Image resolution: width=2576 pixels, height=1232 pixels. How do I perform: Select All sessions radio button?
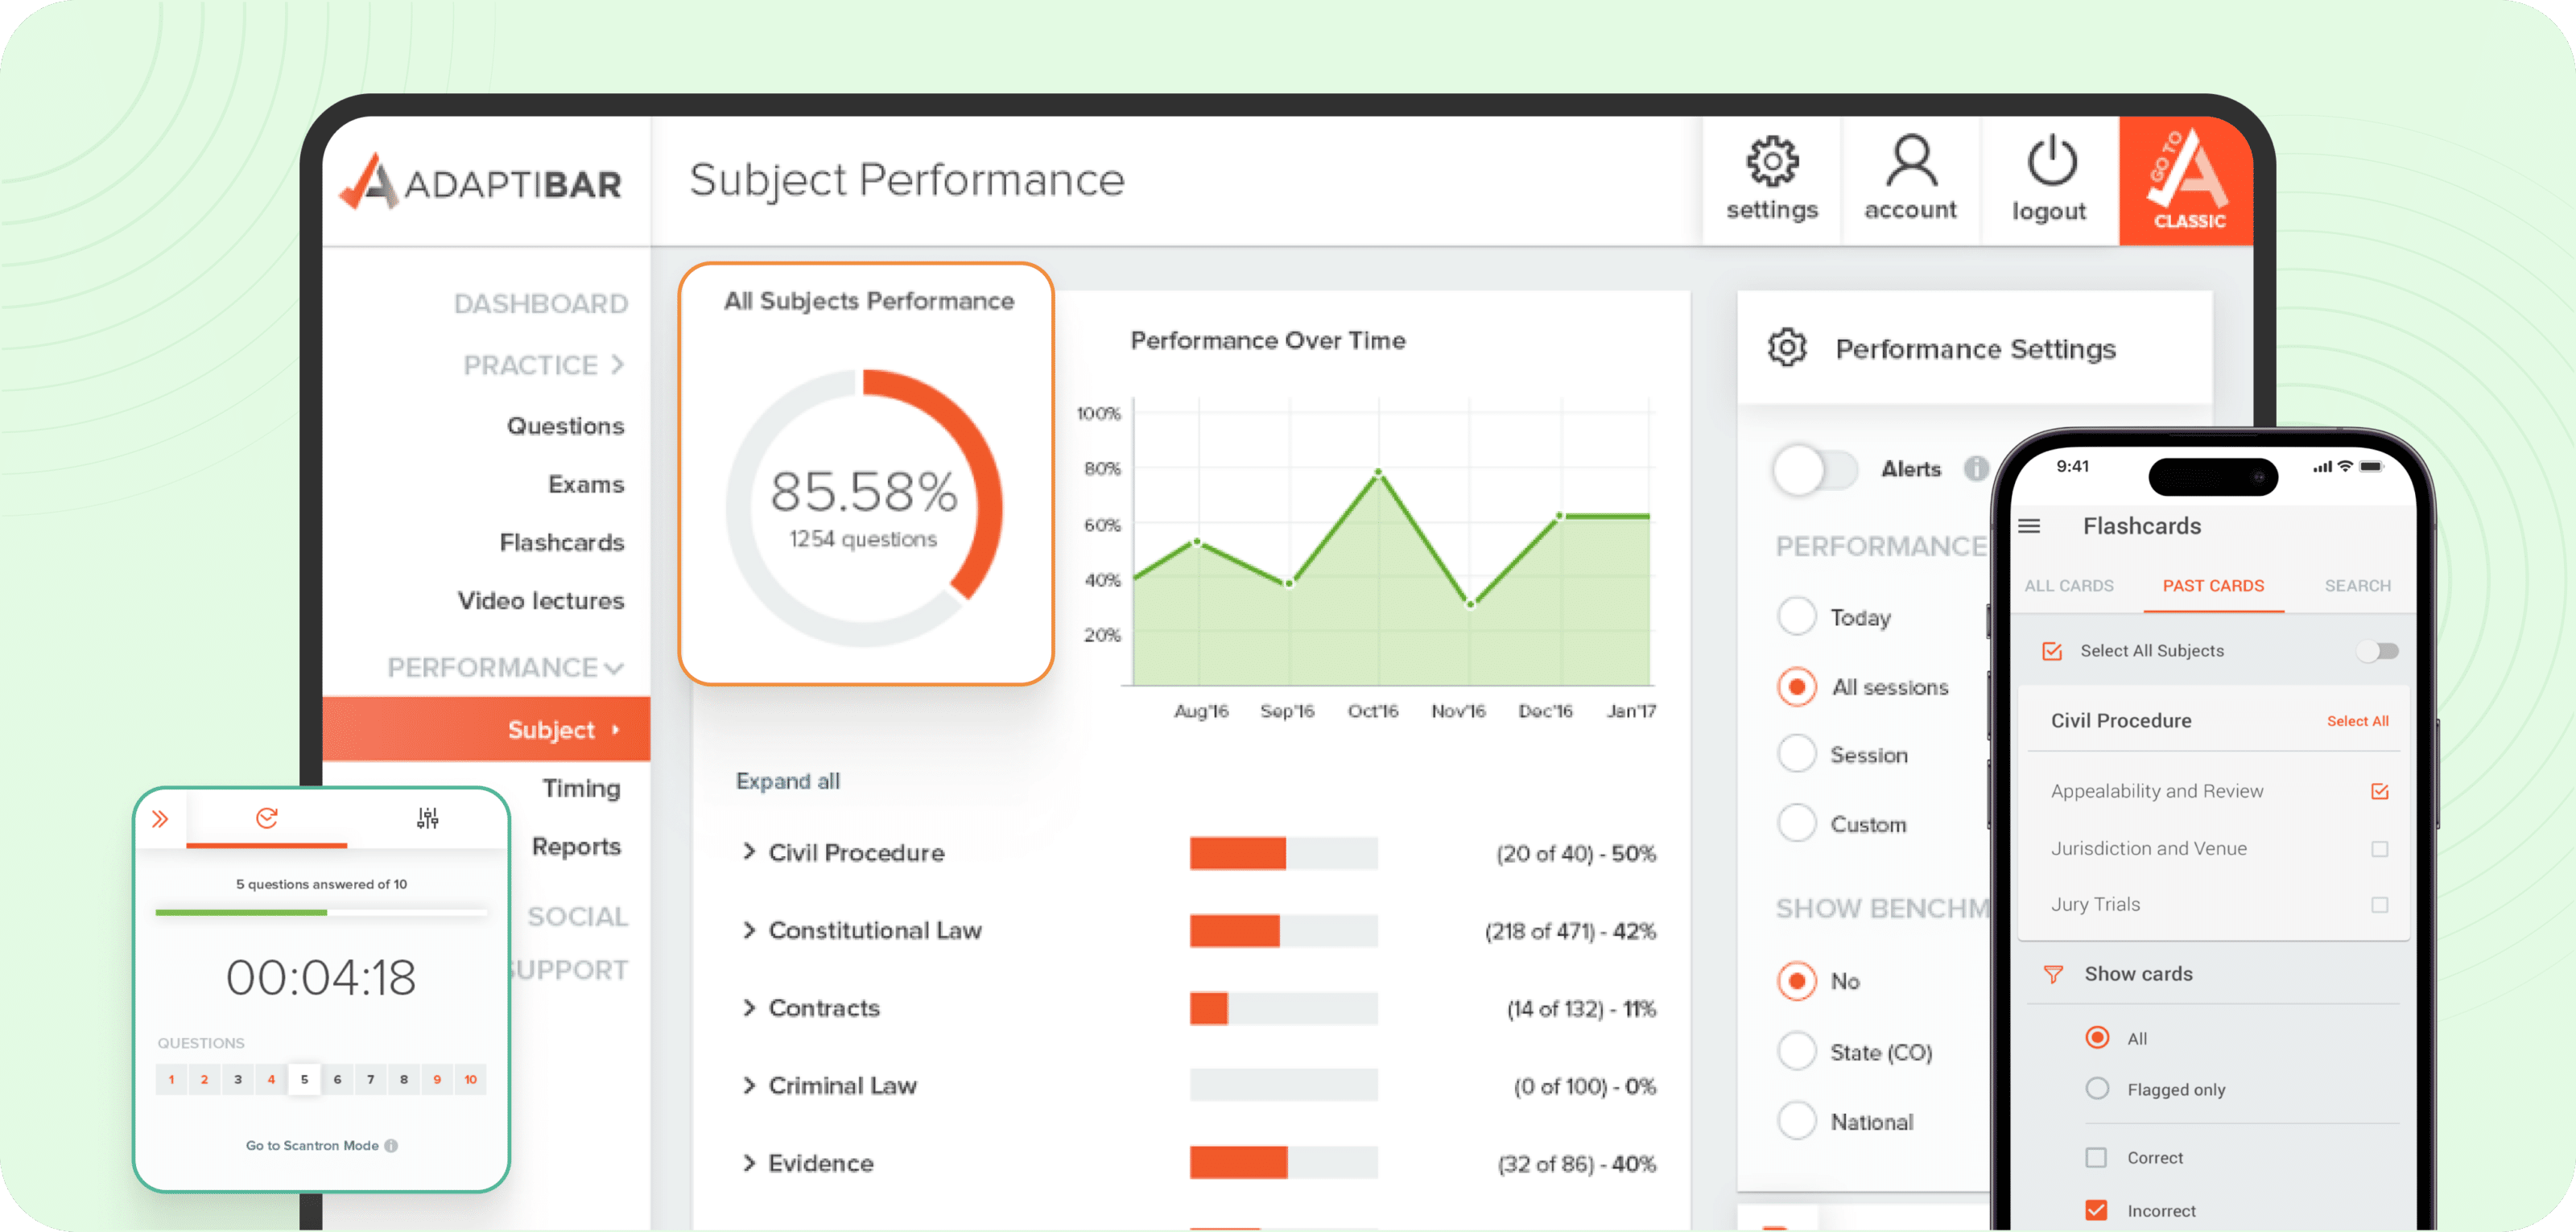(1796, 687)
